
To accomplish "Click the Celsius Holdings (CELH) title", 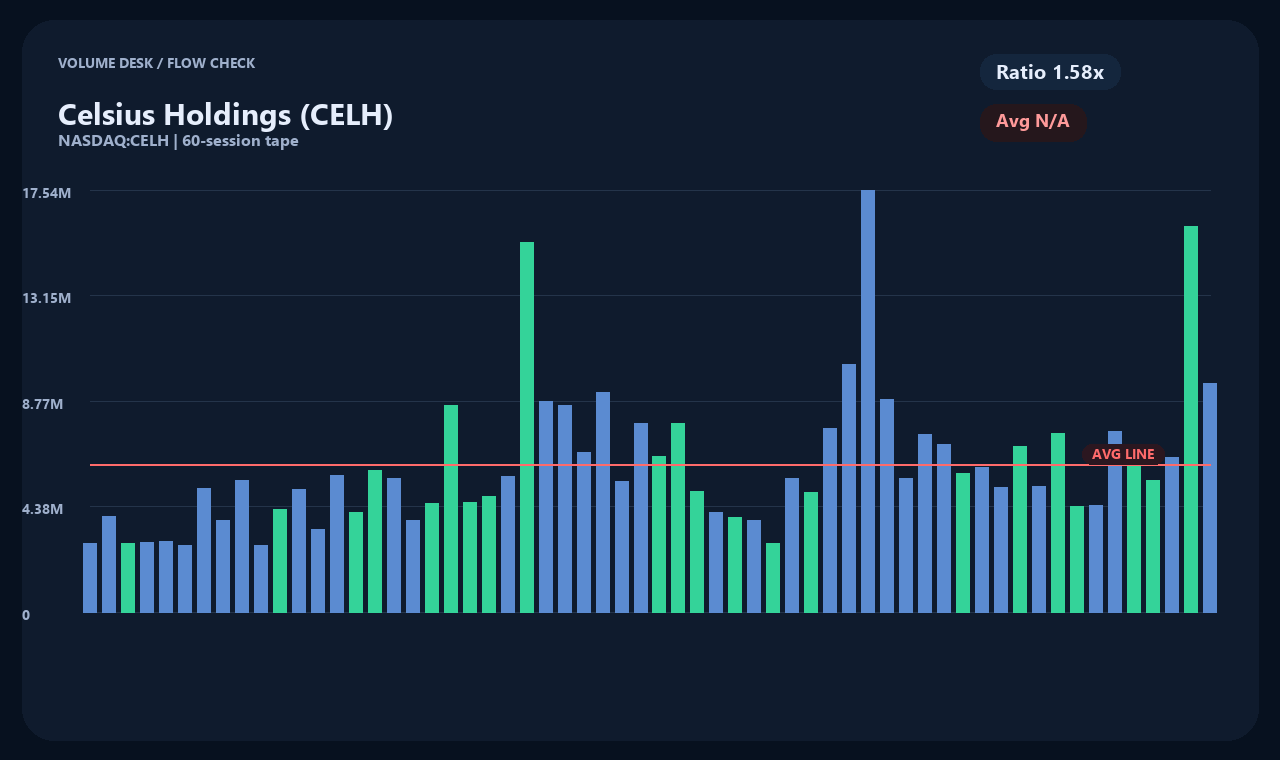I will (x=225, y=114).
